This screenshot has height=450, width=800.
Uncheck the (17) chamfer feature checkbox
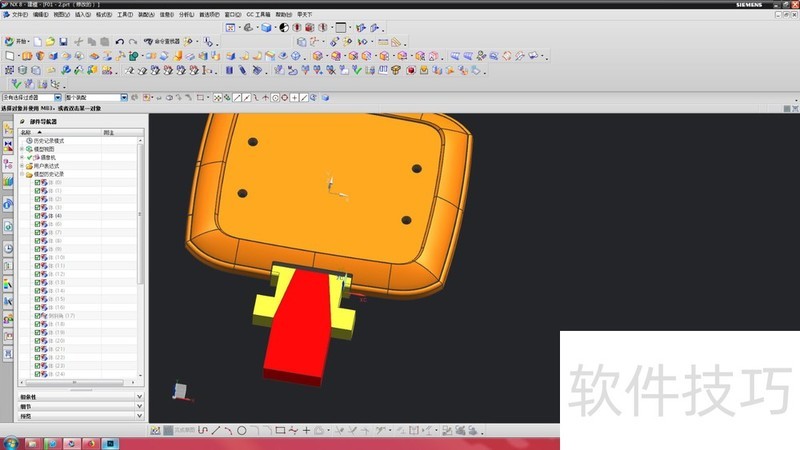point(37,316)
